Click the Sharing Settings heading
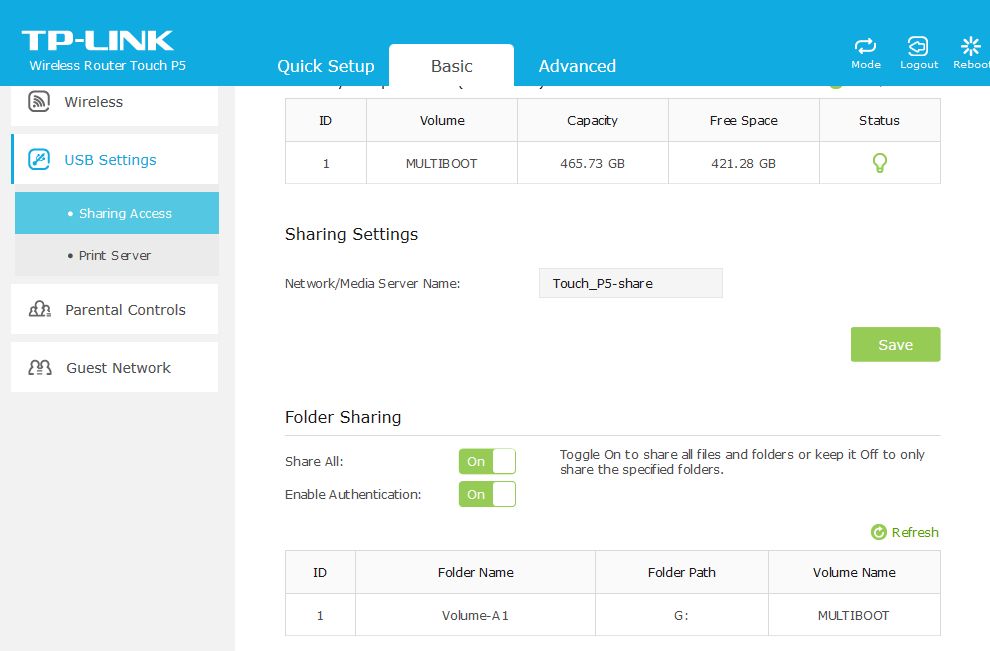 point(351,234)
